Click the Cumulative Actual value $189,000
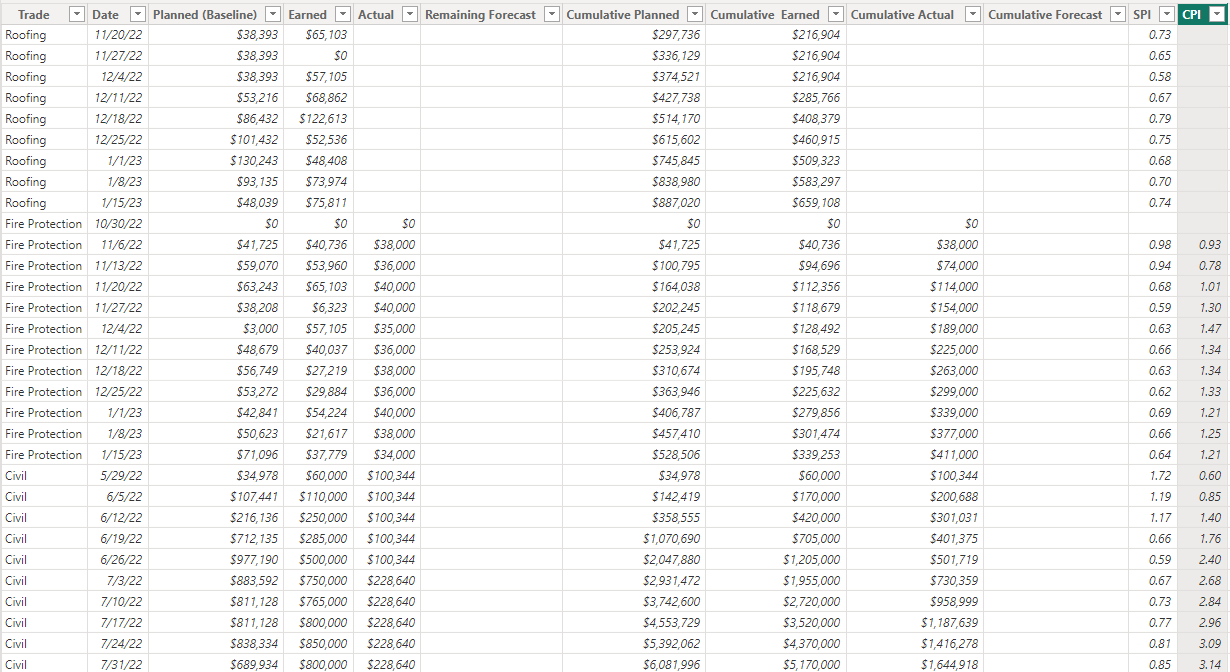1230x672 pixels. [954, 329]
